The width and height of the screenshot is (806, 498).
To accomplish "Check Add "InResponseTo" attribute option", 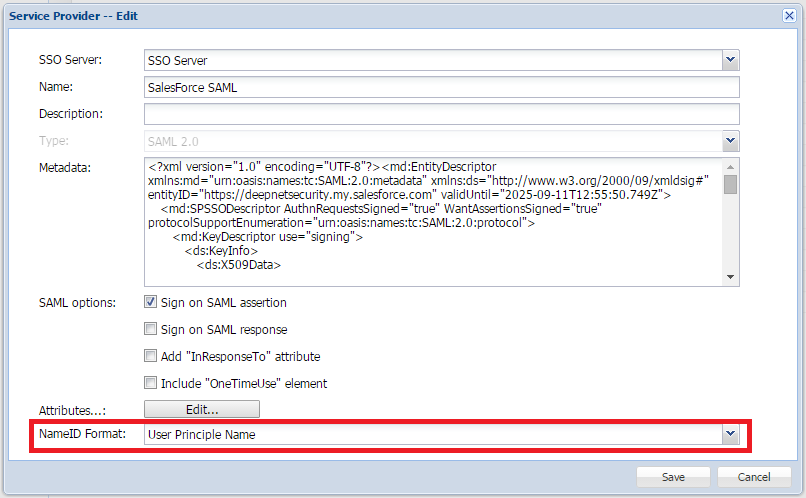I will [x=151, y=356].
